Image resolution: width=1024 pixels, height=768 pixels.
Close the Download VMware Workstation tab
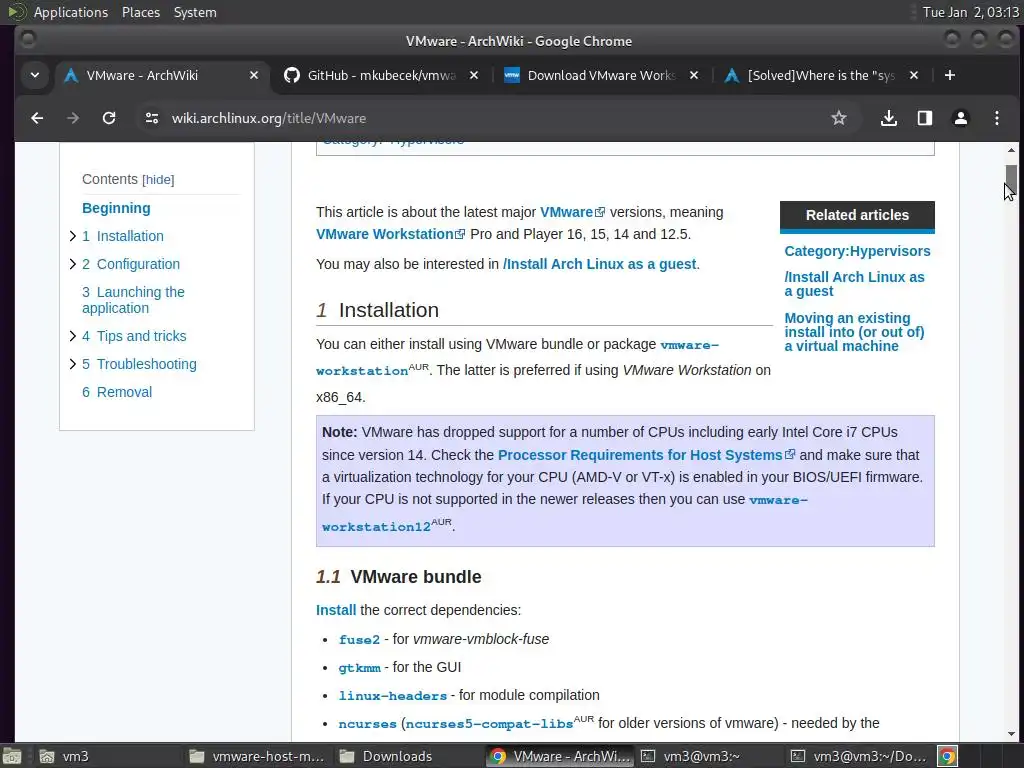click(694, 75)
